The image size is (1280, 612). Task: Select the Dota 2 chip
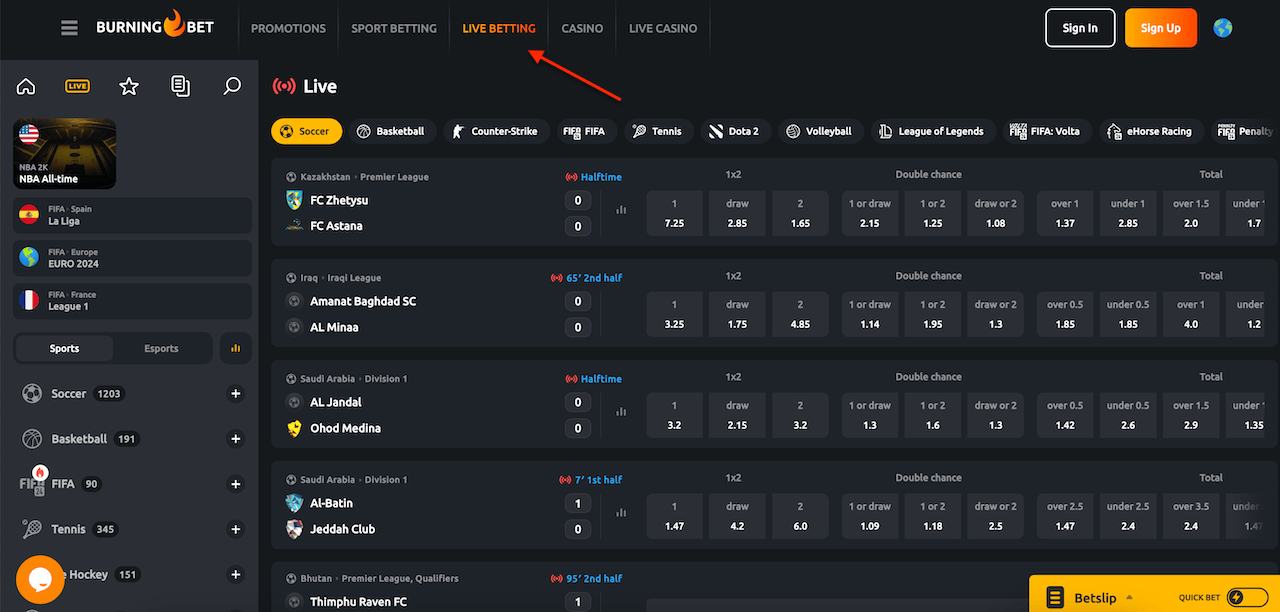click(x=735, y=131)
